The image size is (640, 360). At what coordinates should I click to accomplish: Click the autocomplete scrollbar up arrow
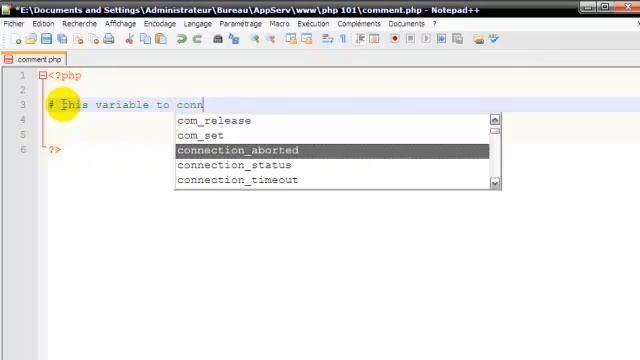pos(495,120)
